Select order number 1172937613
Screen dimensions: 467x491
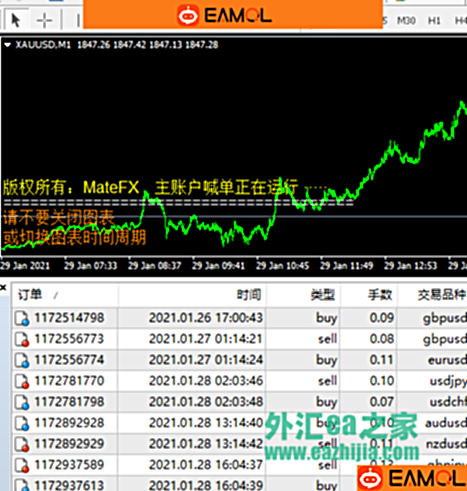(x=69, y=485)
